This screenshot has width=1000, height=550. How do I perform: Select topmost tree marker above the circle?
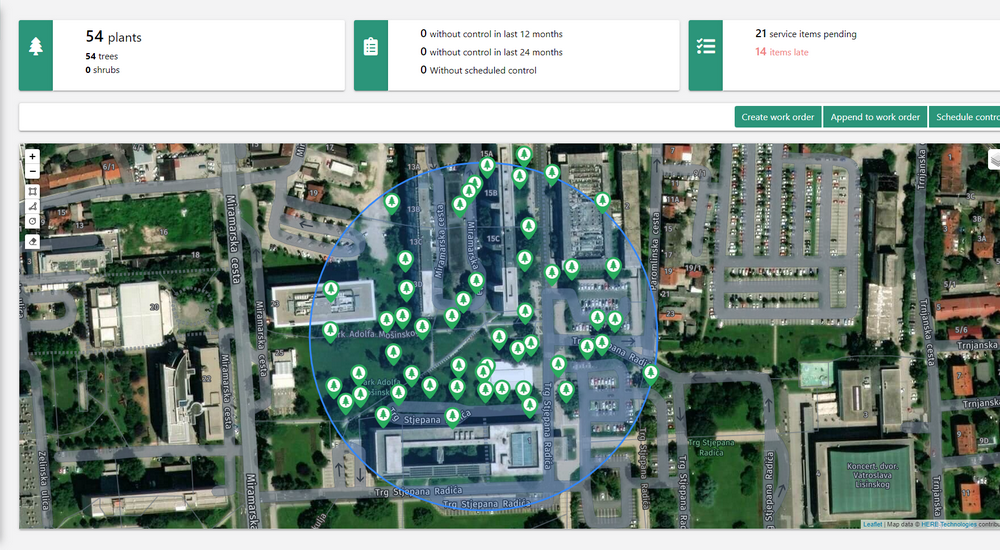point(524,155)
